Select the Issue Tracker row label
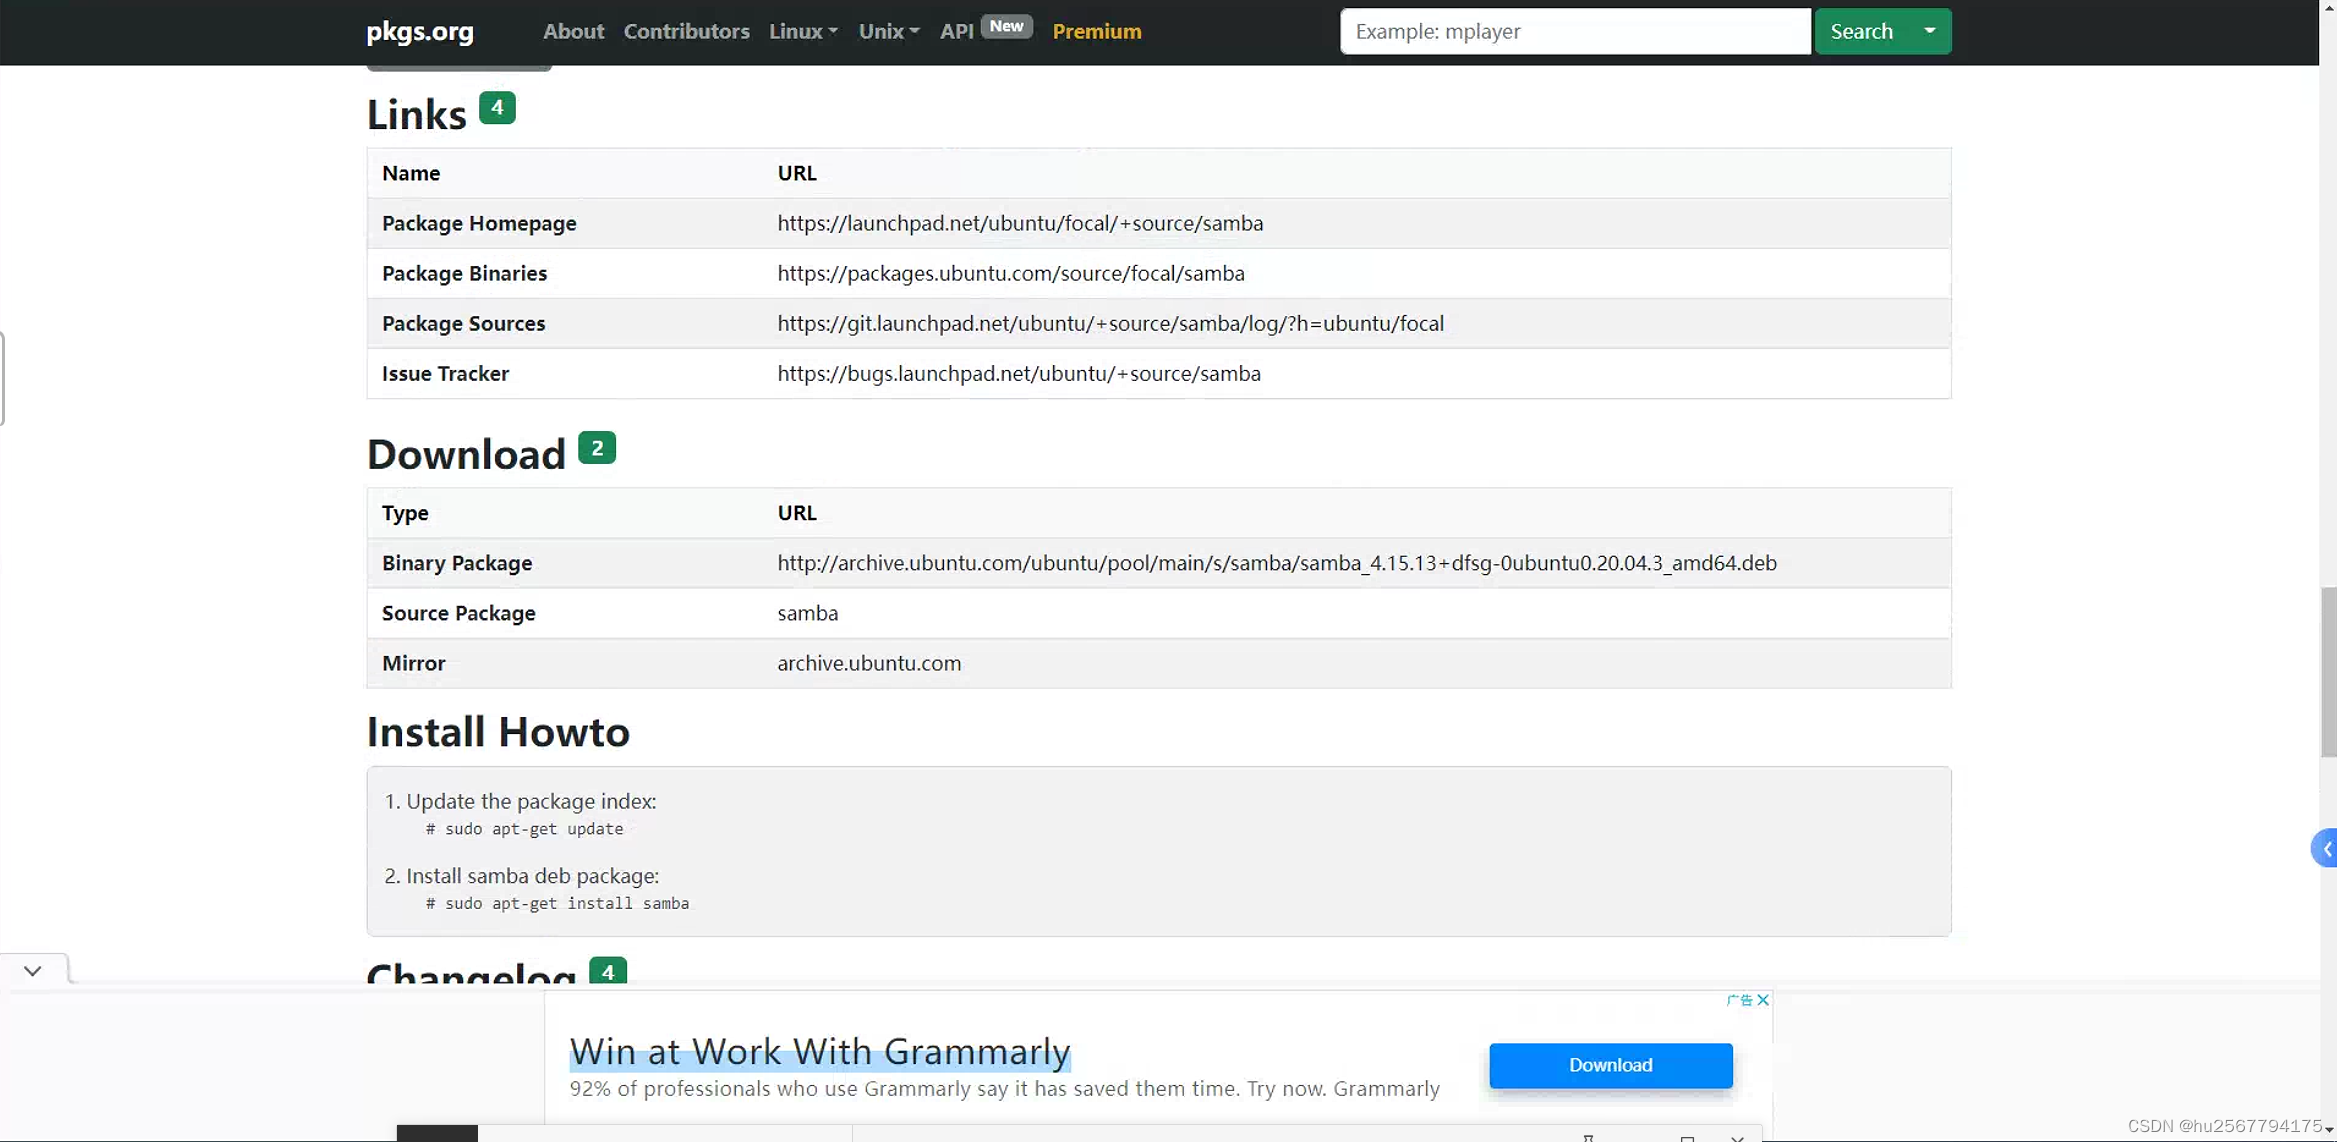 tap(445, 373)
